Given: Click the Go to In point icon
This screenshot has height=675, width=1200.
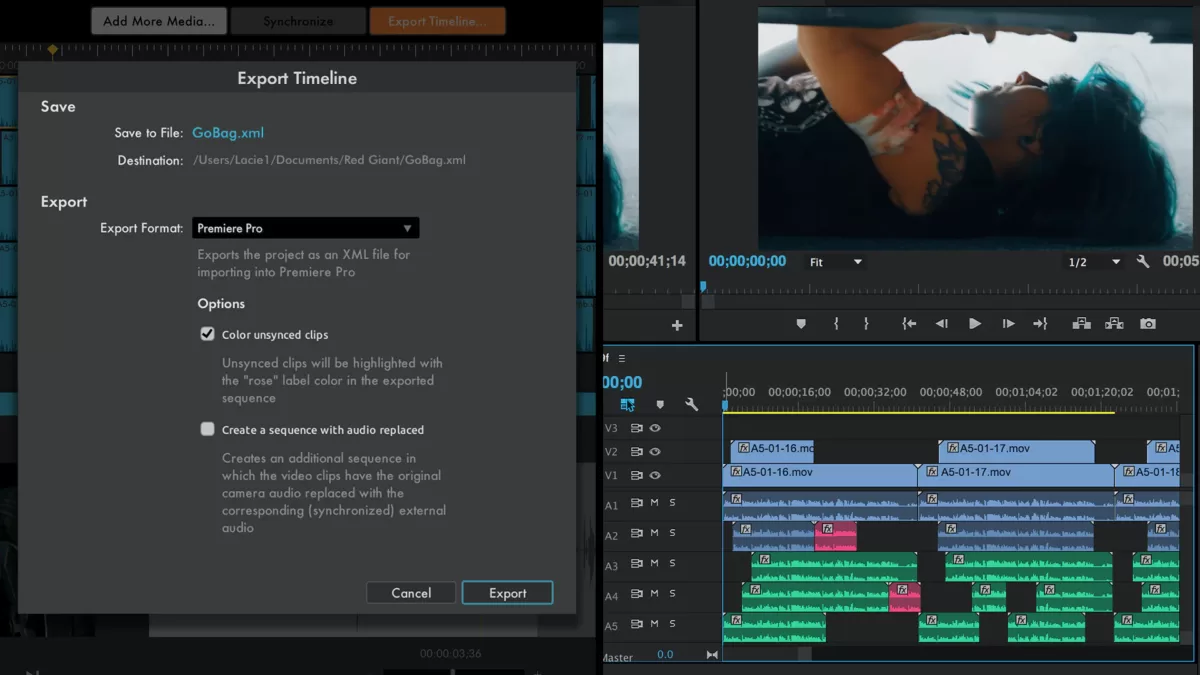Looking at the screenshot, I should (909, 324).
